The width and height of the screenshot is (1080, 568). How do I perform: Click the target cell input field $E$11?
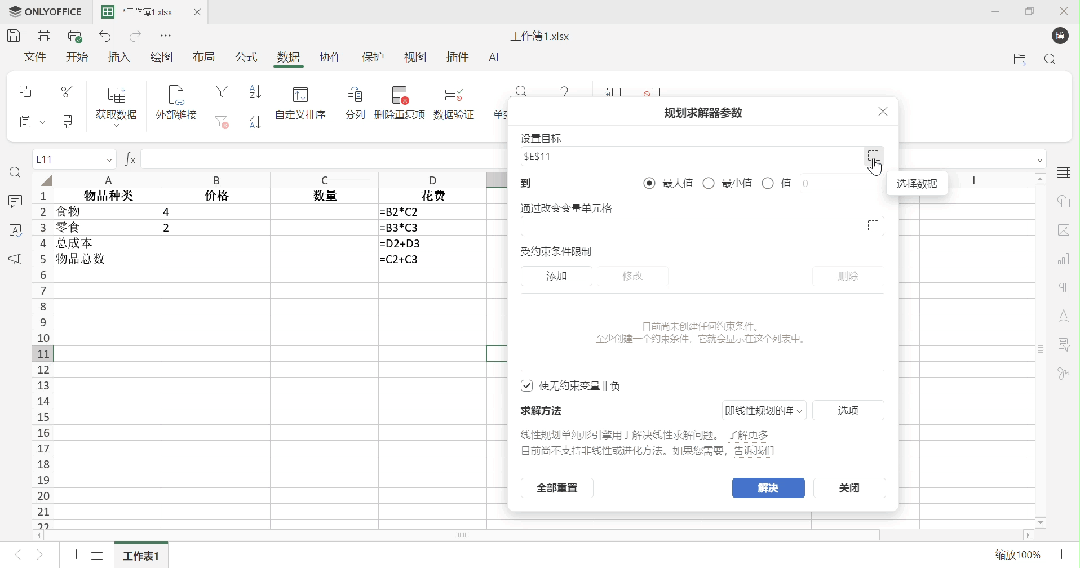(x=692, y=157)
